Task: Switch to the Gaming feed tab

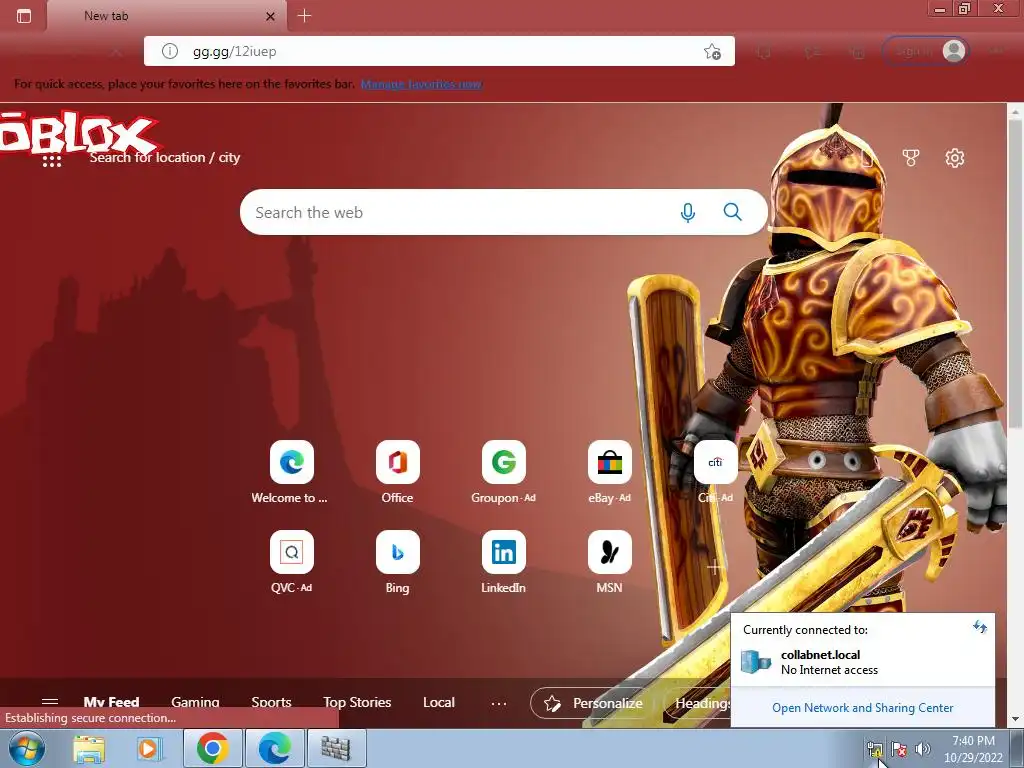Action: pos(195,703)
